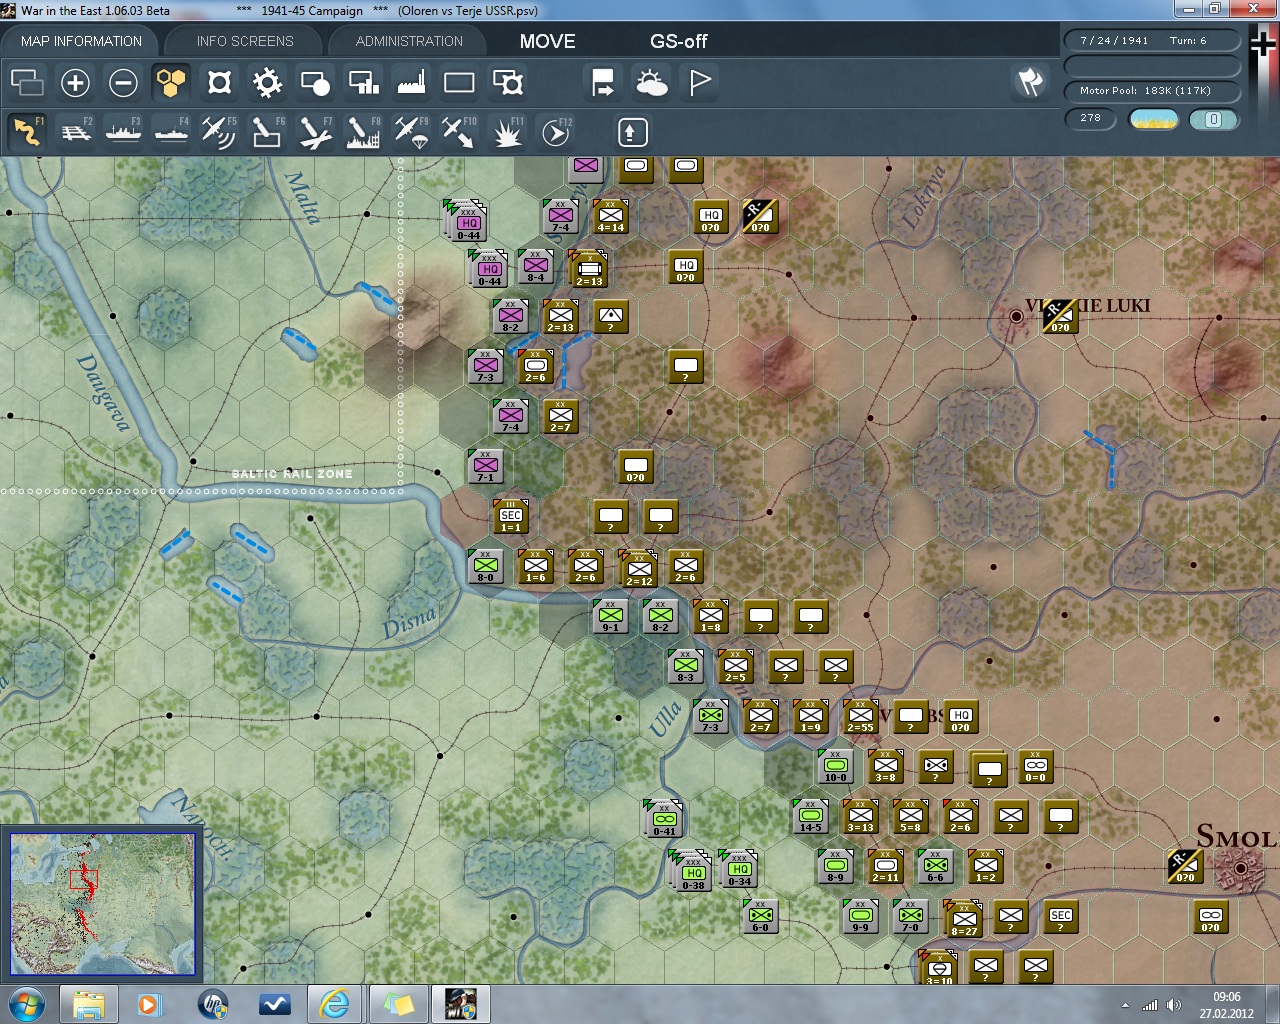Open Internet Explorer from taskbar
Screen dimensions: 1280x1024
[x=335, y=1004]
